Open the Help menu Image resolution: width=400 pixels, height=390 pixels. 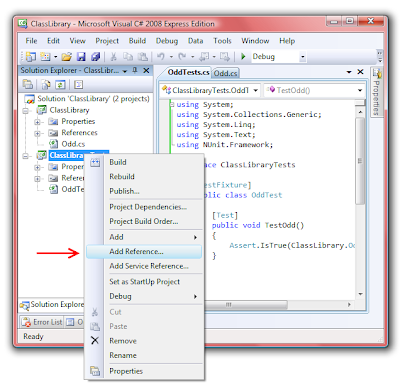(x=287, y=41)
